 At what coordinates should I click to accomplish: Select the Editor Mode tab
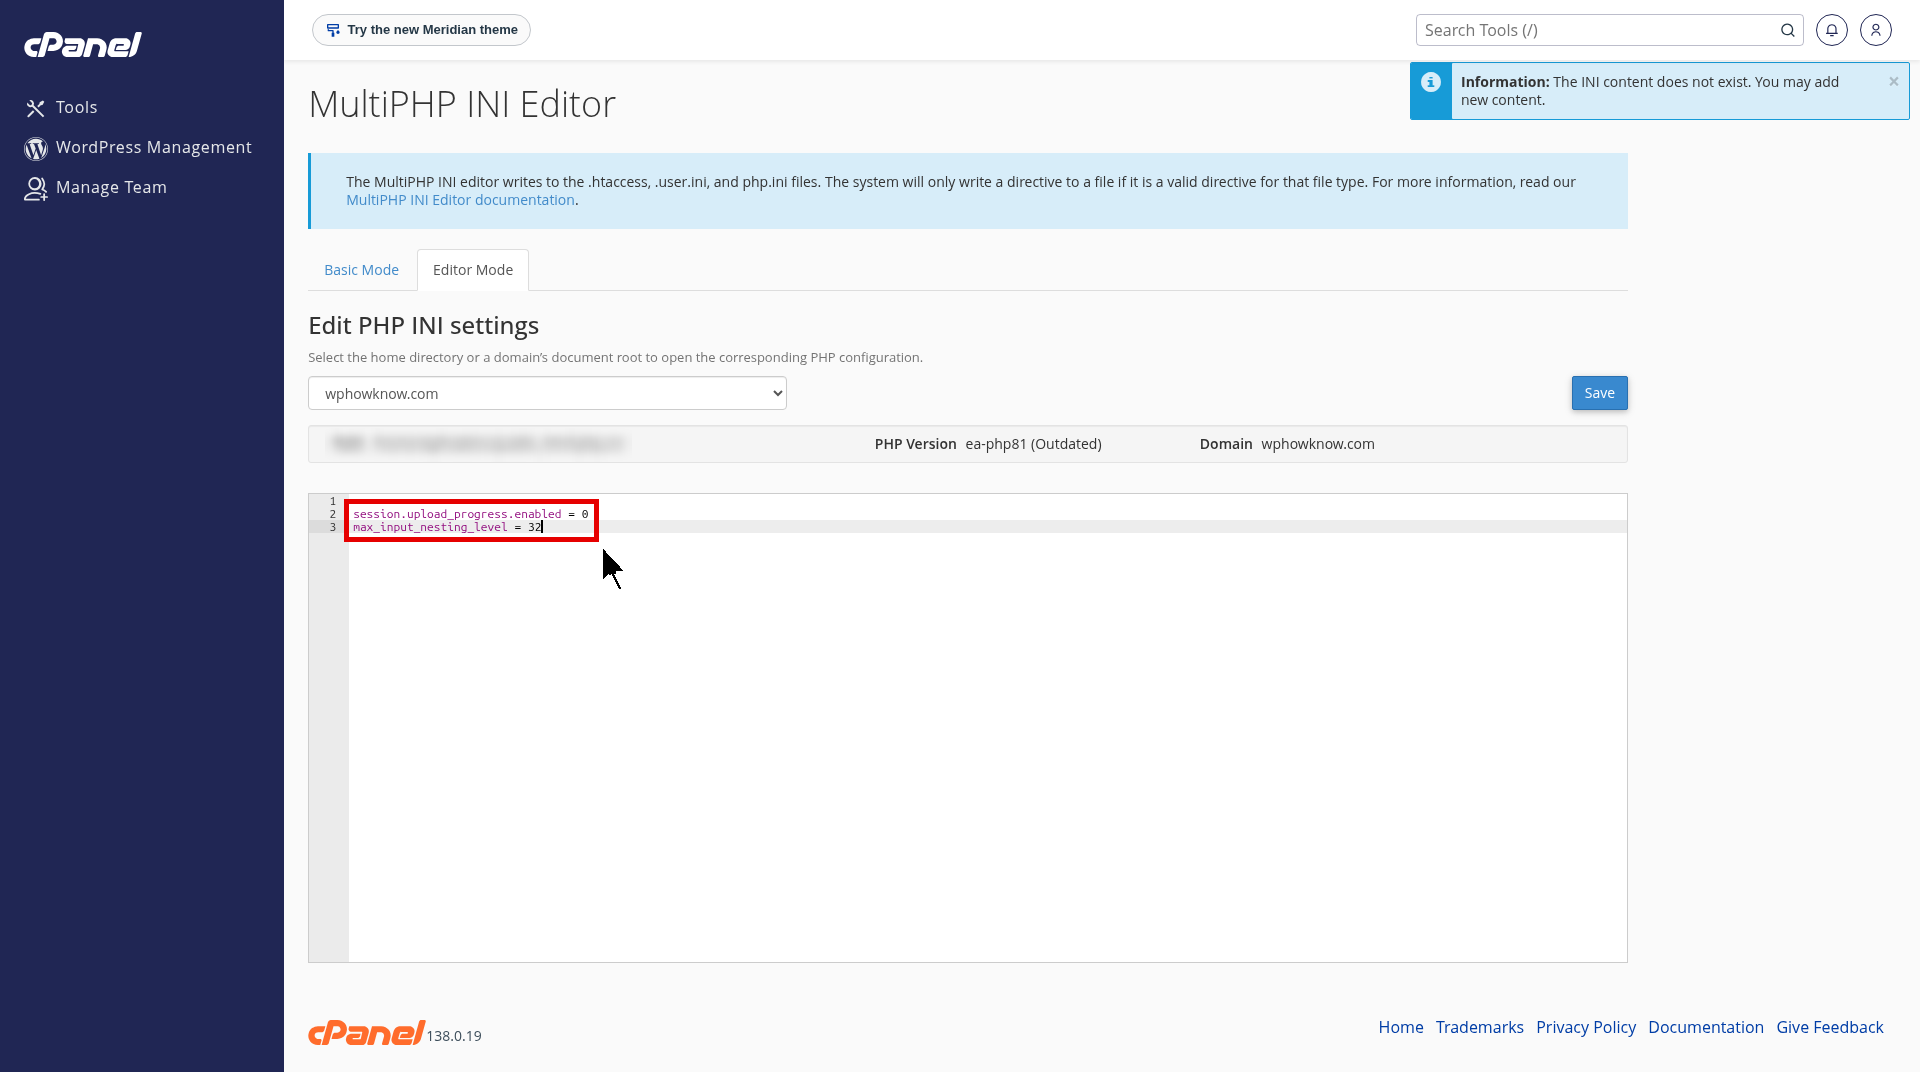[x=473, y=270]
